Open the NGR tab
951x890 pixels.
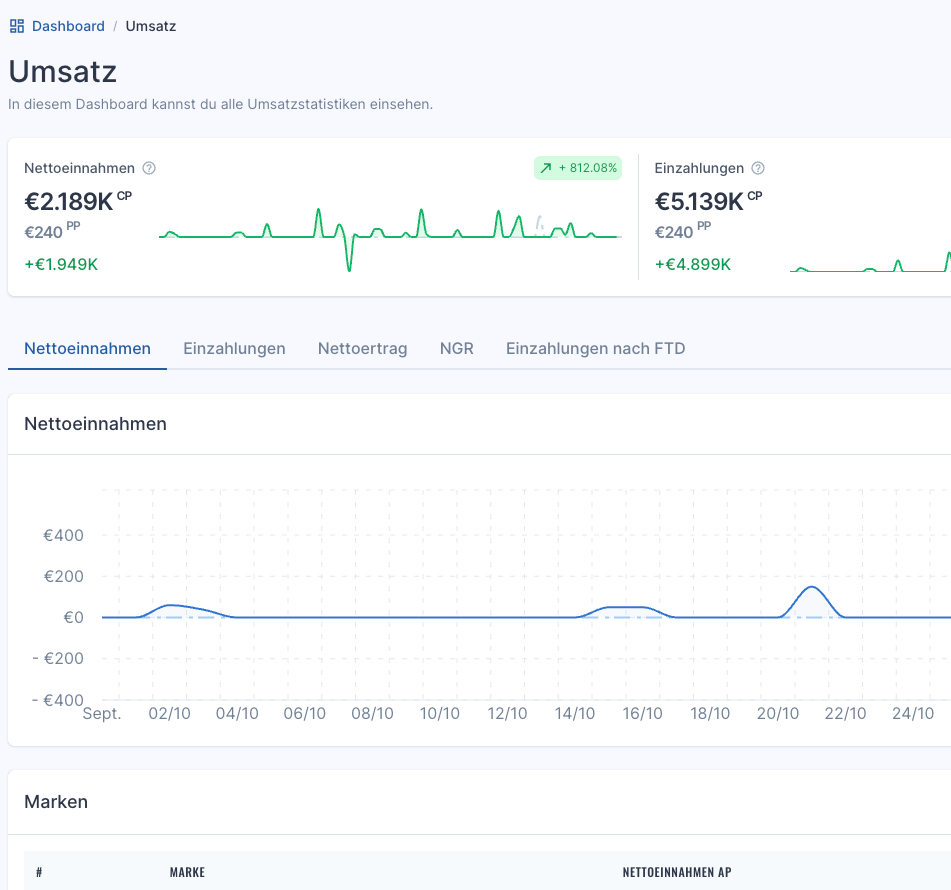[x=456, y=348]
